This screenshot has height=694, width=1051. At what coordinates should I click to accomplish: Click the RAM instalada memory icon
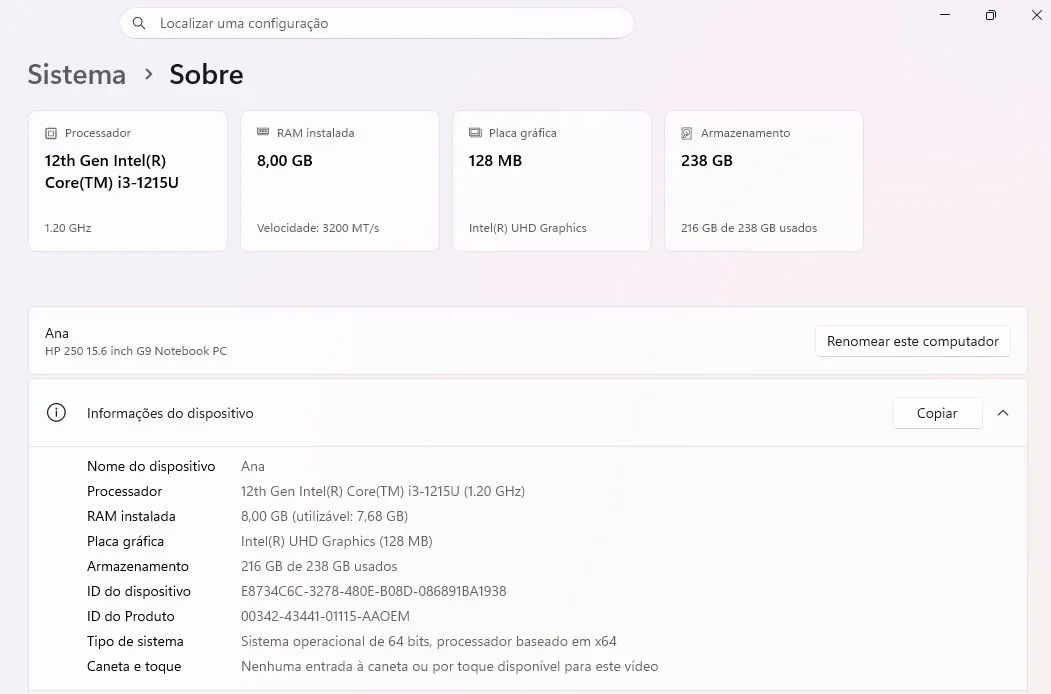tap(263, 132)
